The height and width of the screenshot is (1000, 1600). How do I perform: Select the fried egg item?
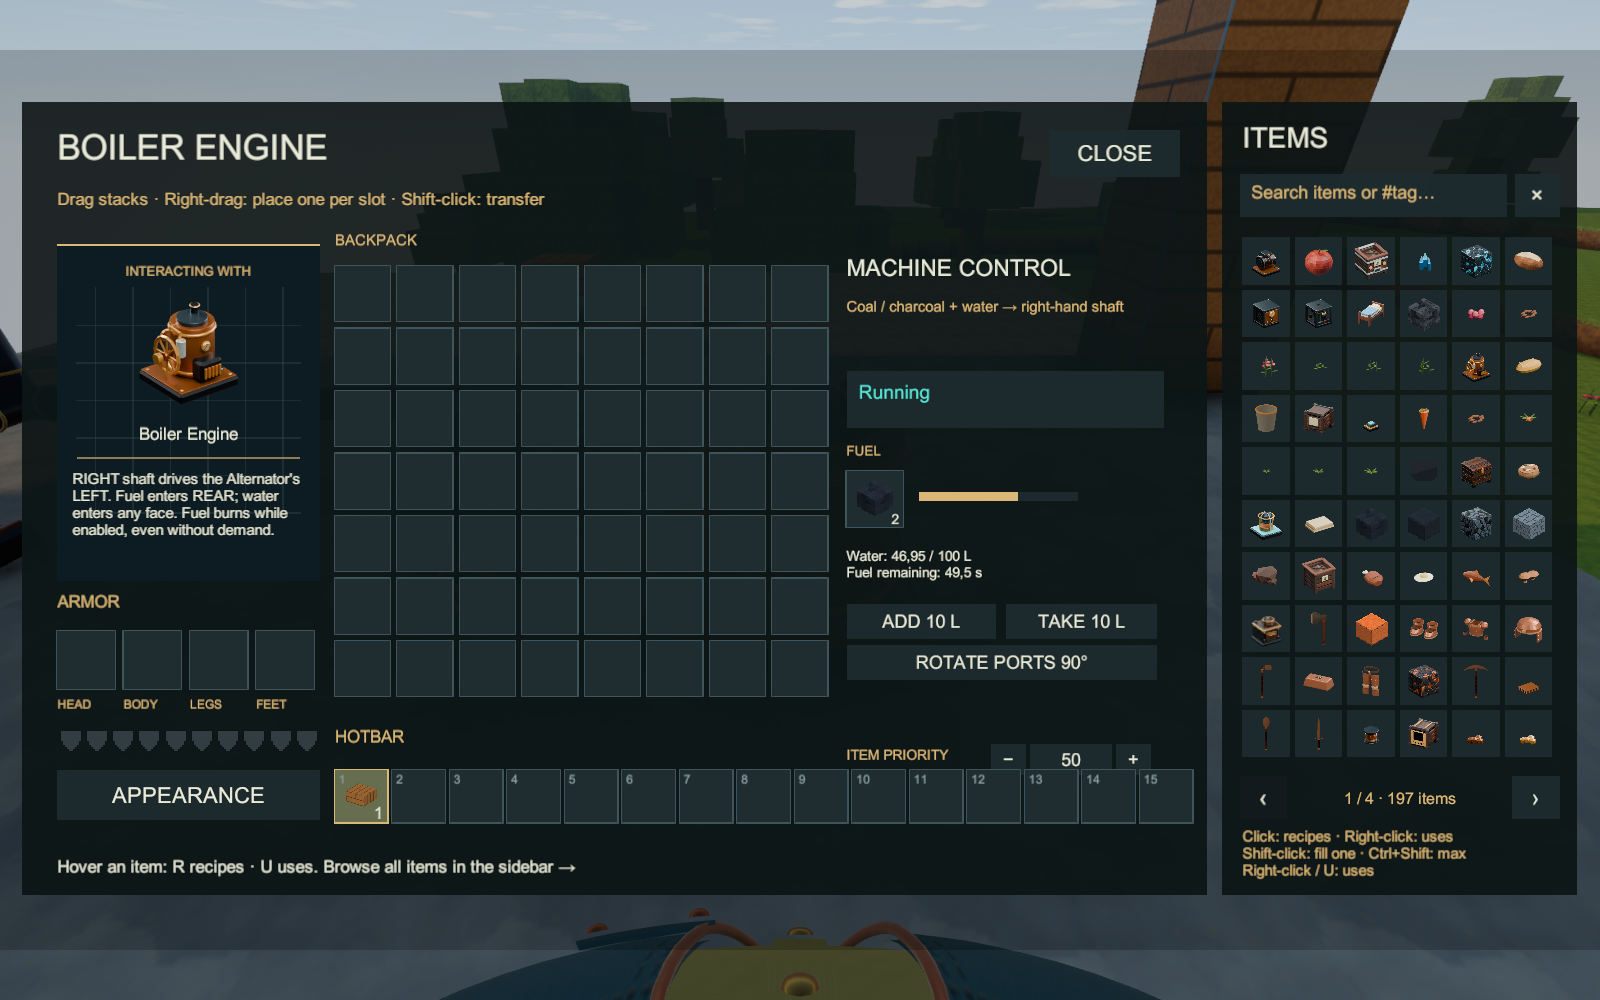pyautogui.click(x=1423, y=576)
